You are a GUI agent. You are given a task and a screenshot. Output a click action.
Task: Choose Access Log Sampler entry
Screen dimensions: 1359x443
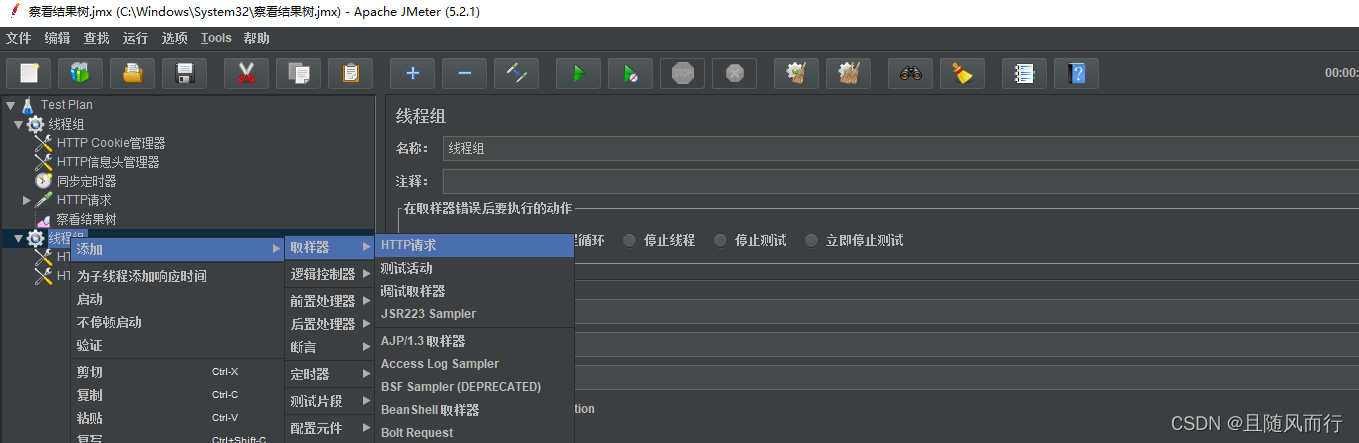point(474,364)
